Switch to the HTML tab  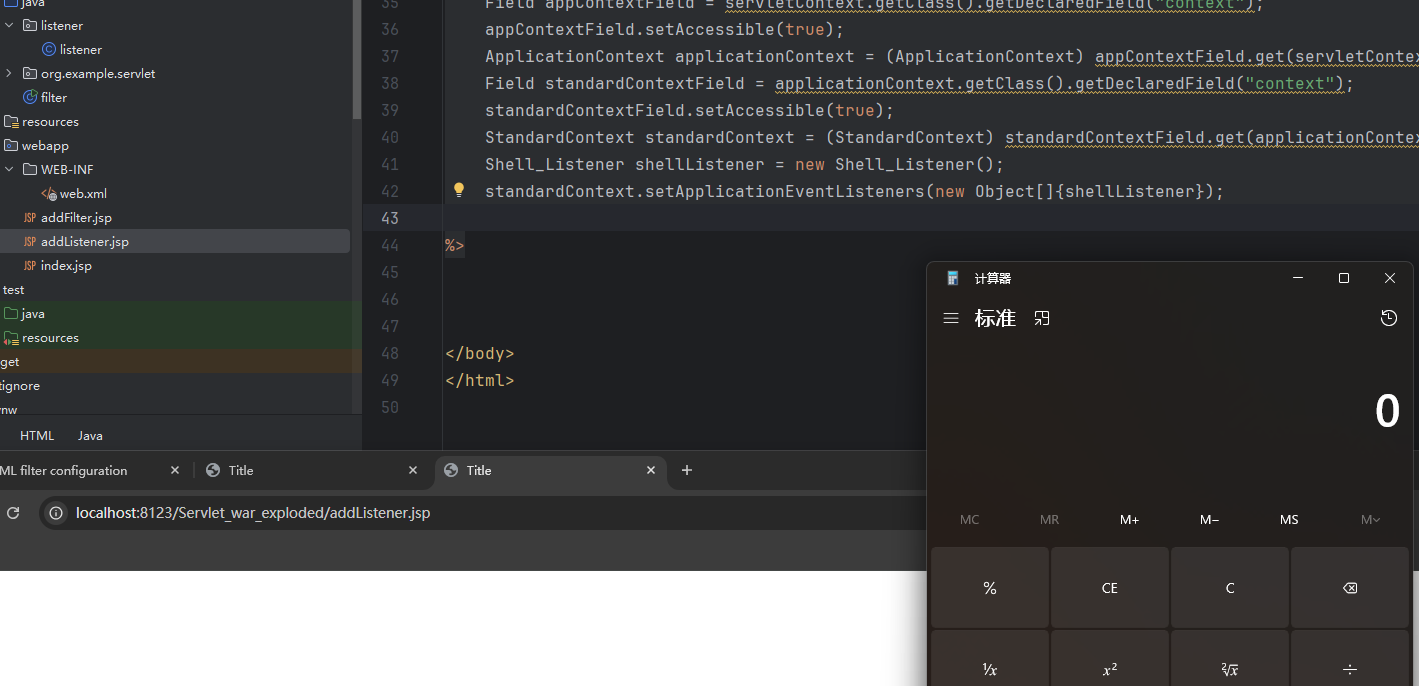coord(37,436)
